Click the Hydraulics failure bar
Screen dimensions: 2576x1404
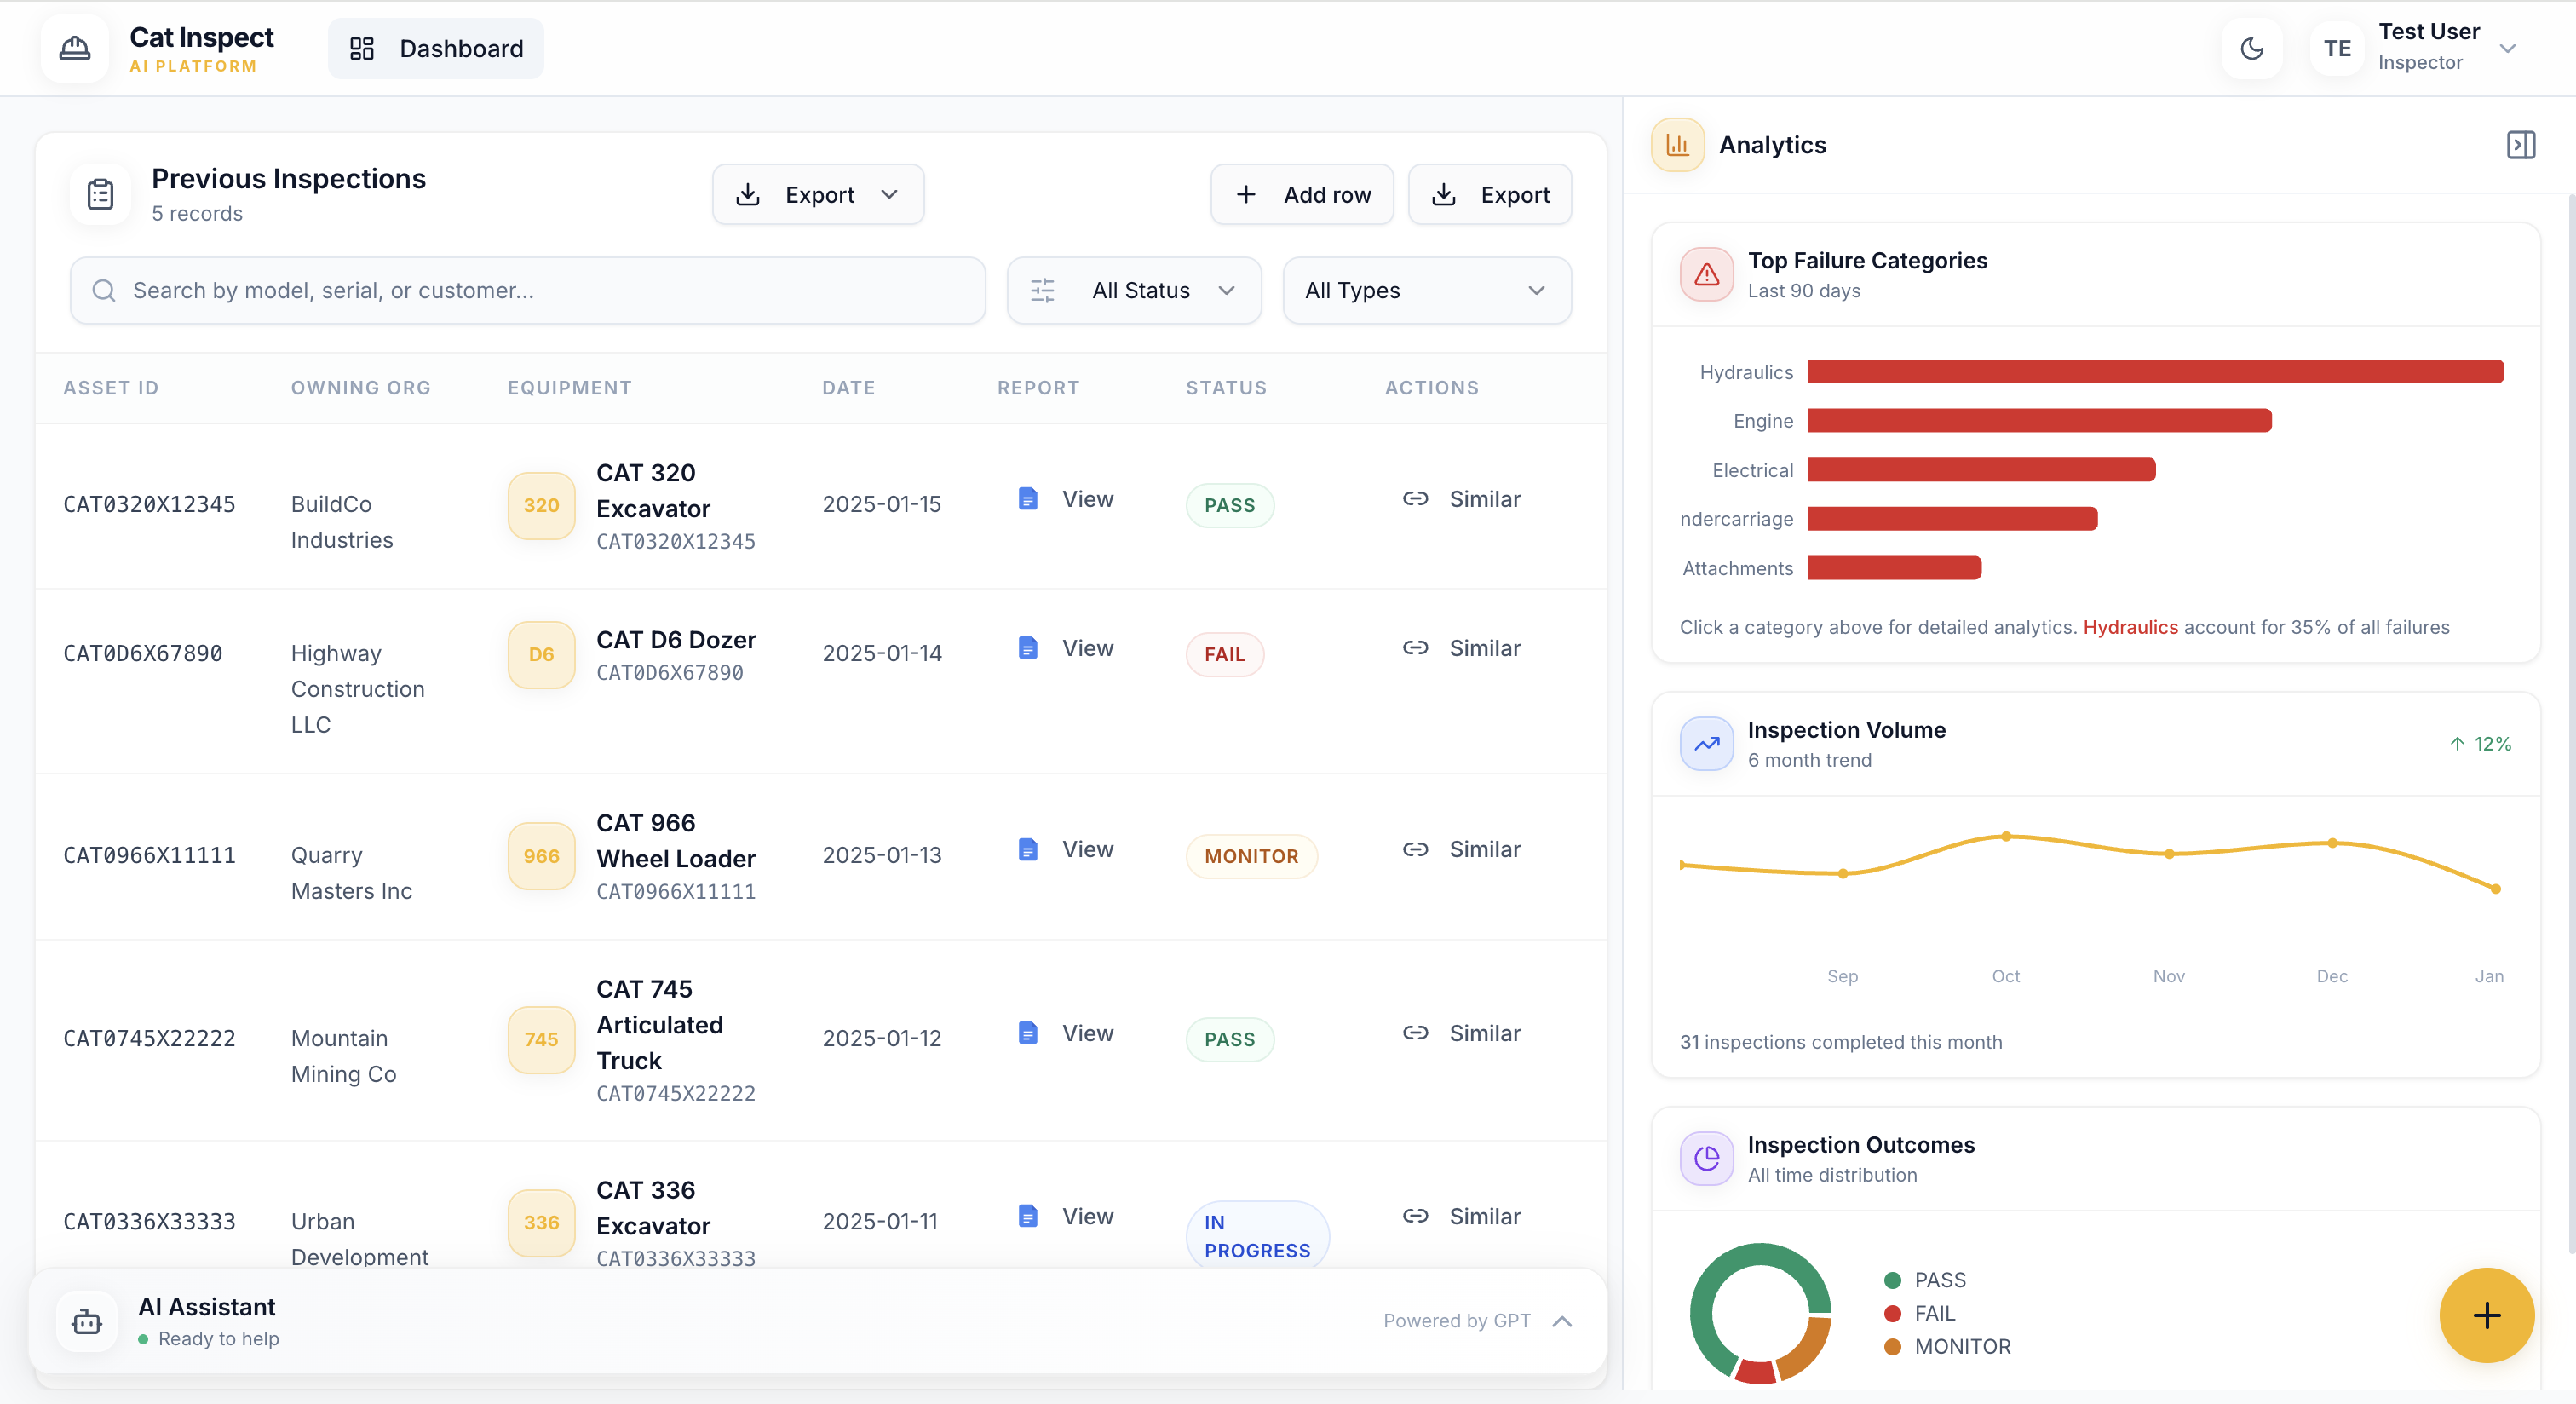(2155, 372)
